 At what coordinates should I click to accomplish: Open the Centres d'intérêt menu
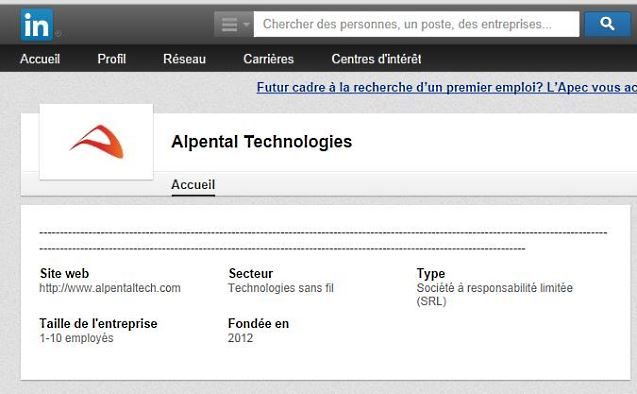click(x=376, y=59)
